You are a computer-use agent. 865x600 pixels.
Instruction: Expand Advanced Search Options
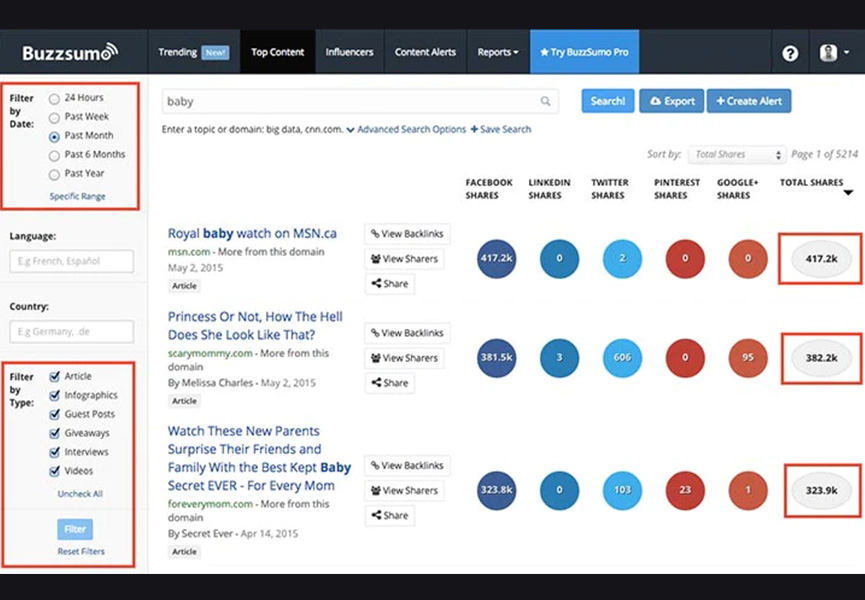pyautogui.click(x=406, y=129)
